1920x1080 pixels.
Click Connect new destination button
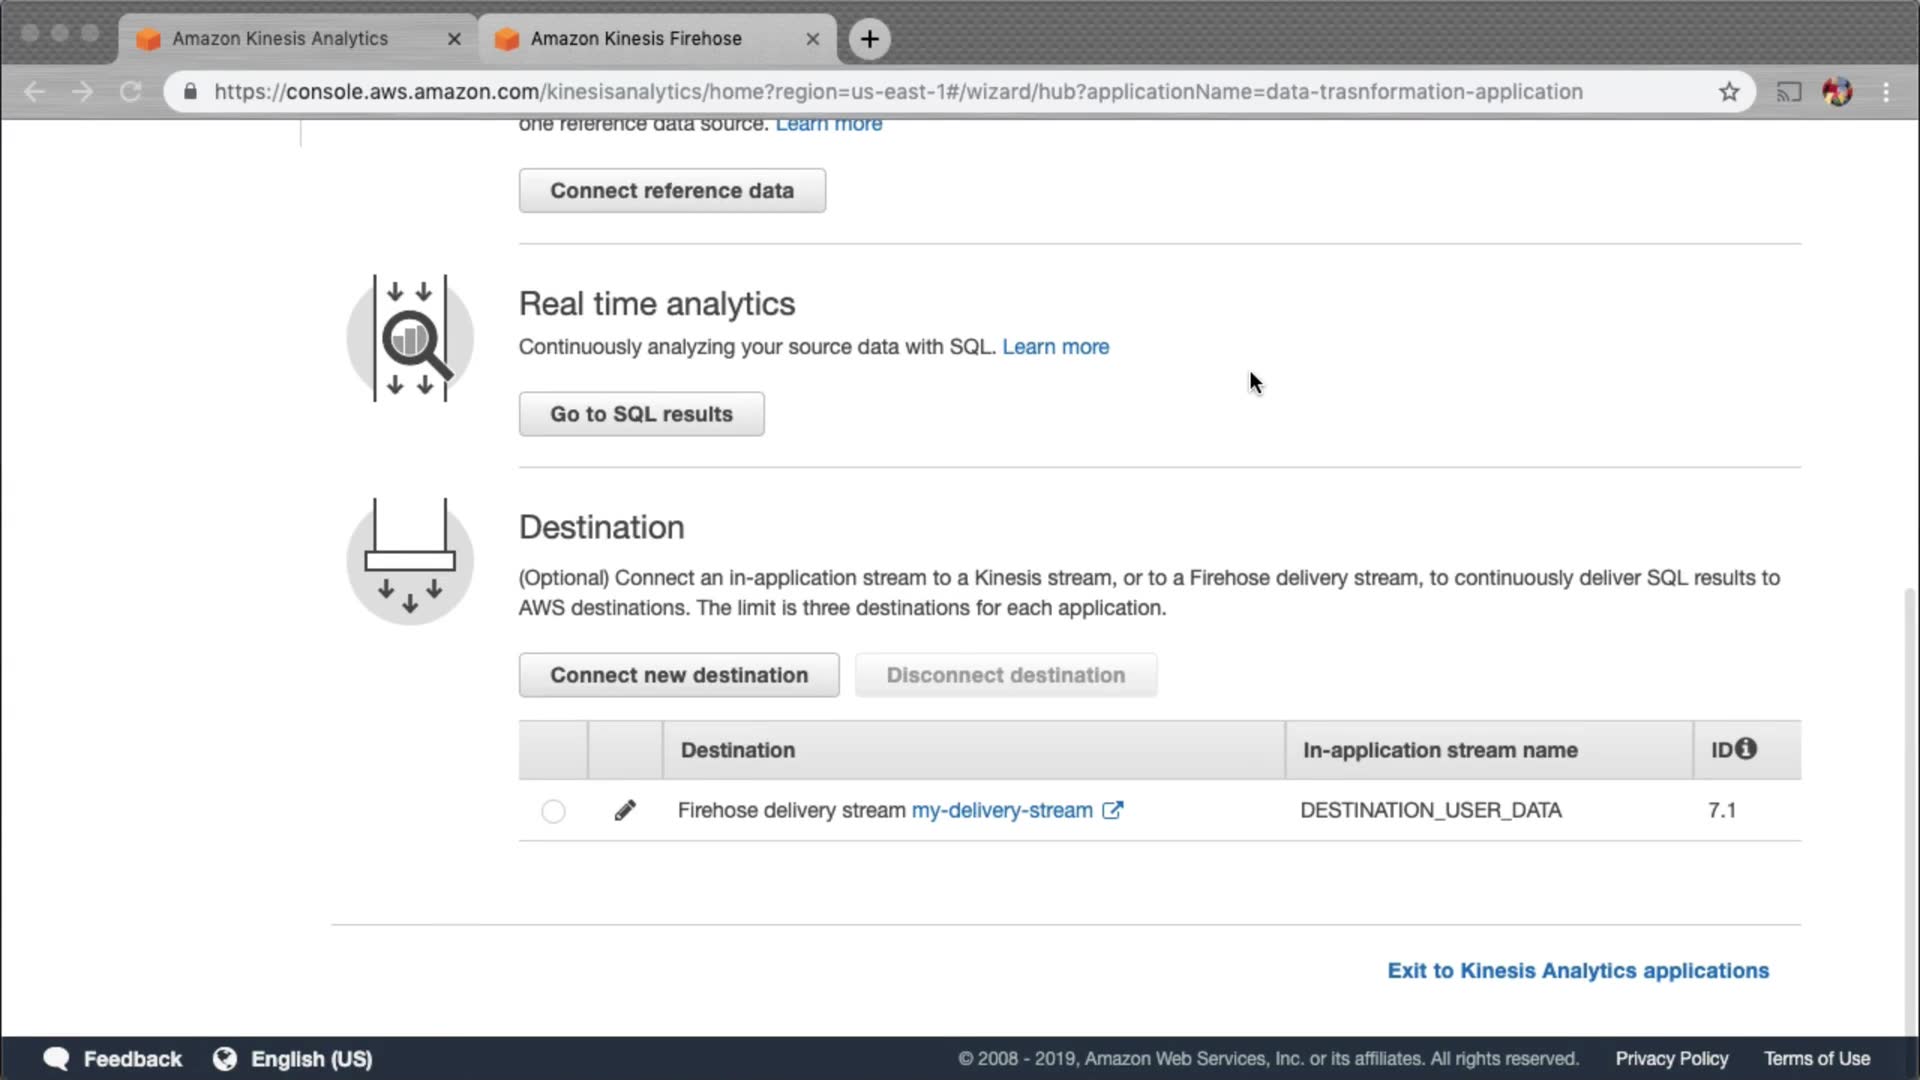coord(679,675)
